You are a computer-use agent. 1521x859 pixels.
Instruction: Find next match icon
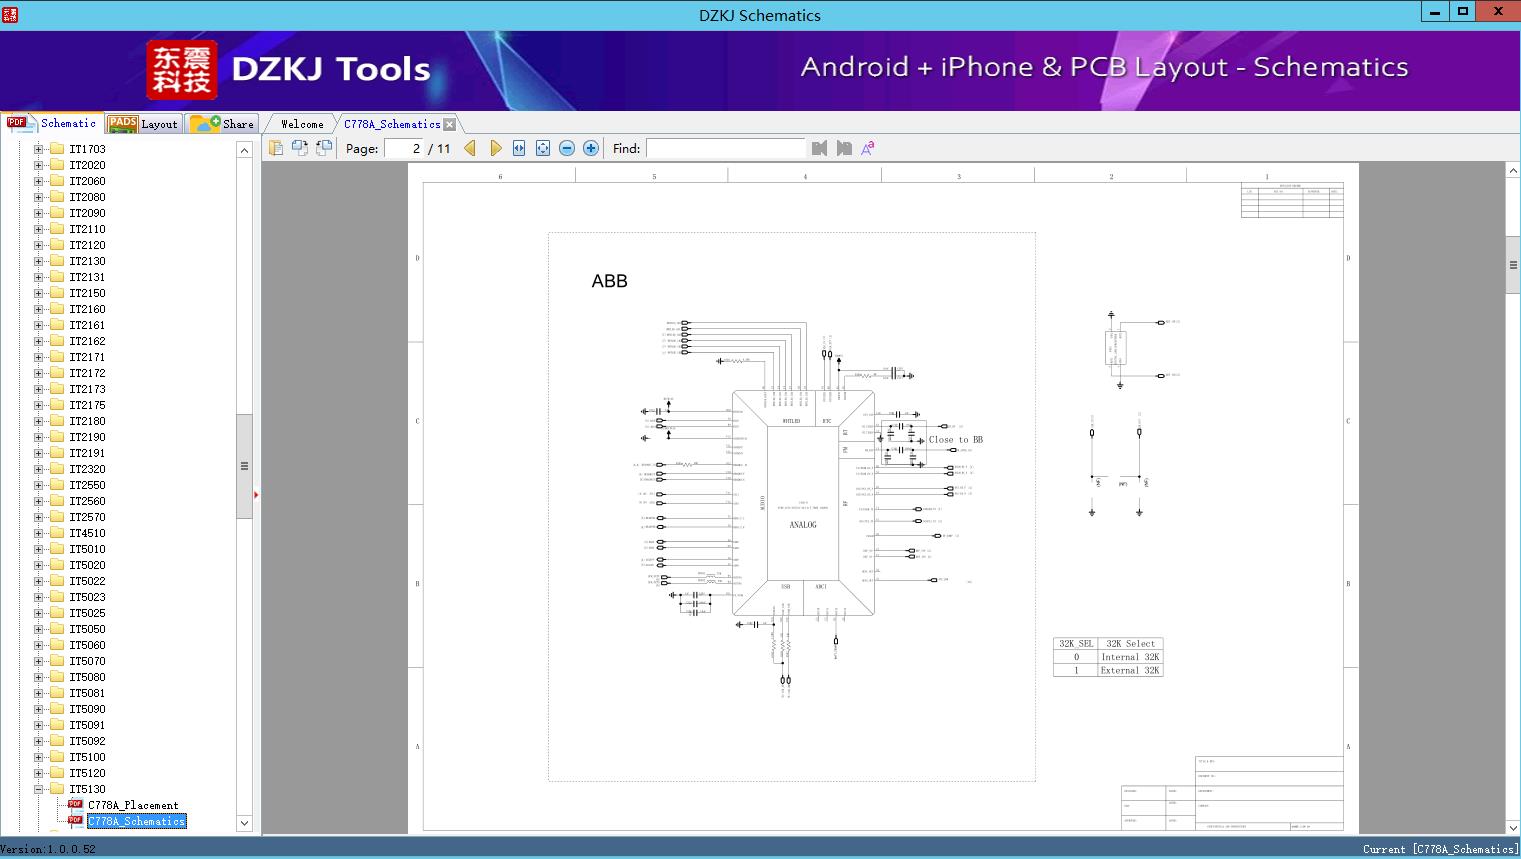coord(844,148)
